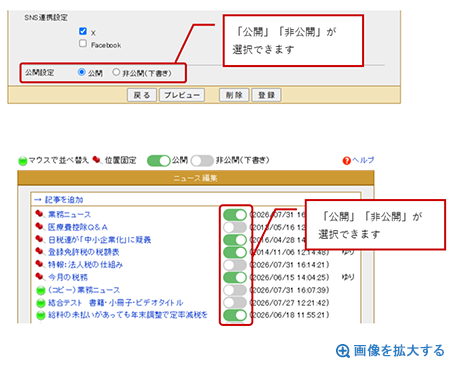Click the 登録 button
450x365 pixels.
pyautogui.click(x=266, y=95)
